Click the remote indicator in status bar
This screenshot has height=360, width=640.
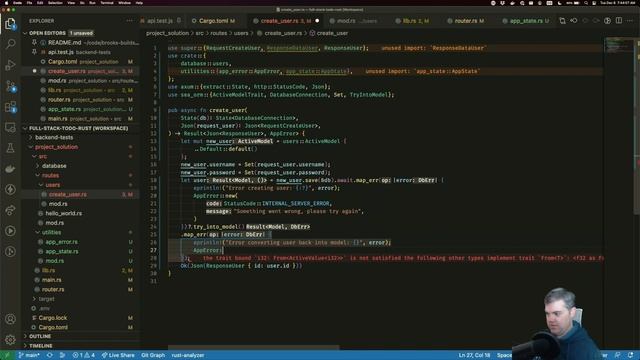point(6,355)
